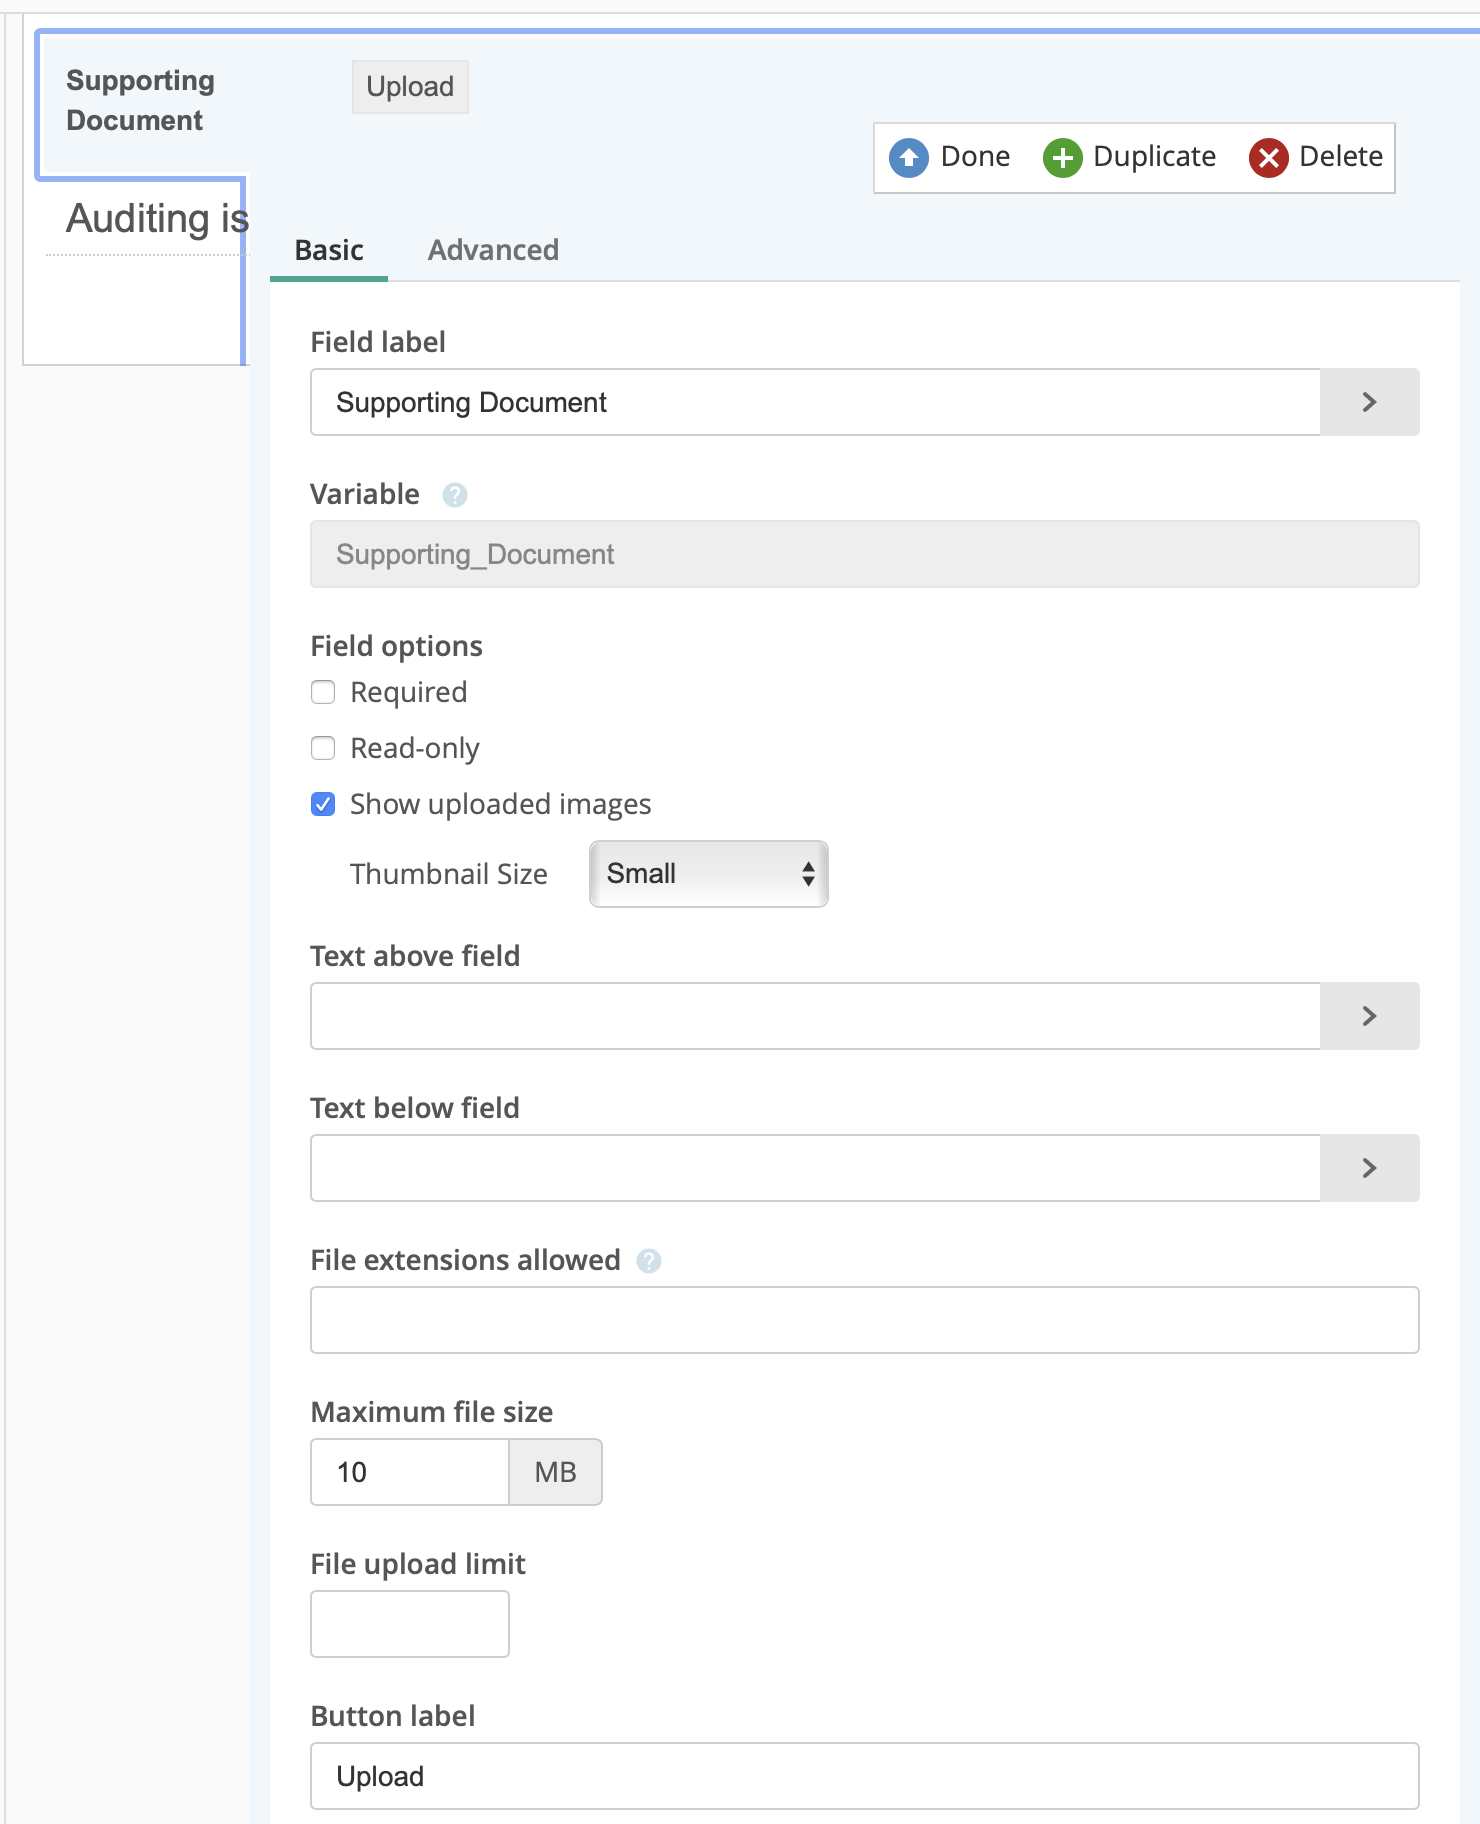1480x1824 pixels.
Task: Open help icon for File extensions allowed
Action: coord(649,1261)
